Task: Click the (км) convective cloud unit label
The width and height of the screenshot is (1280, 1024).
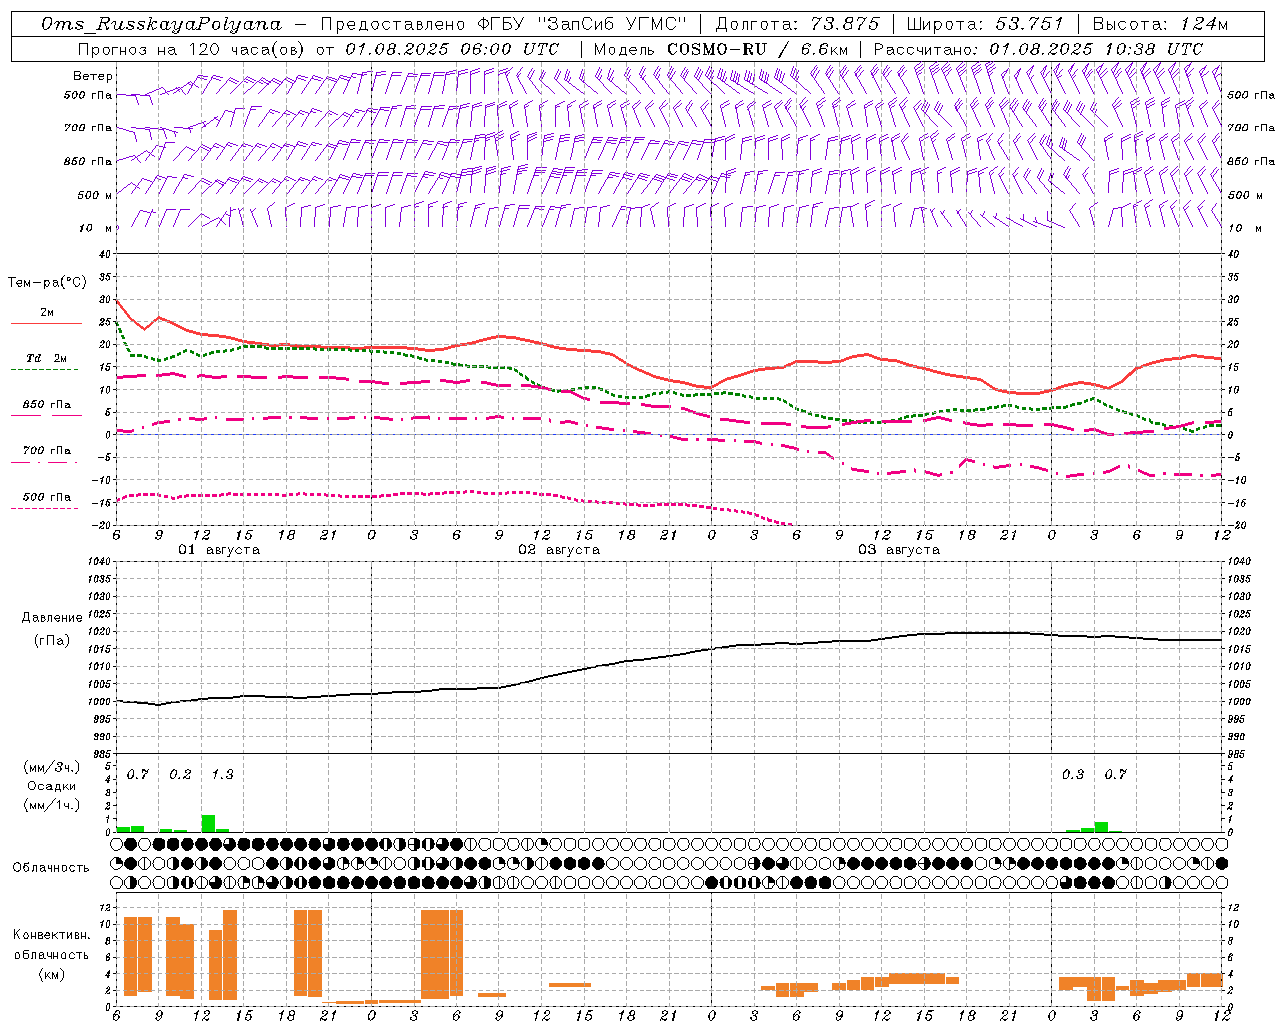Action: [x=51, y=974]
